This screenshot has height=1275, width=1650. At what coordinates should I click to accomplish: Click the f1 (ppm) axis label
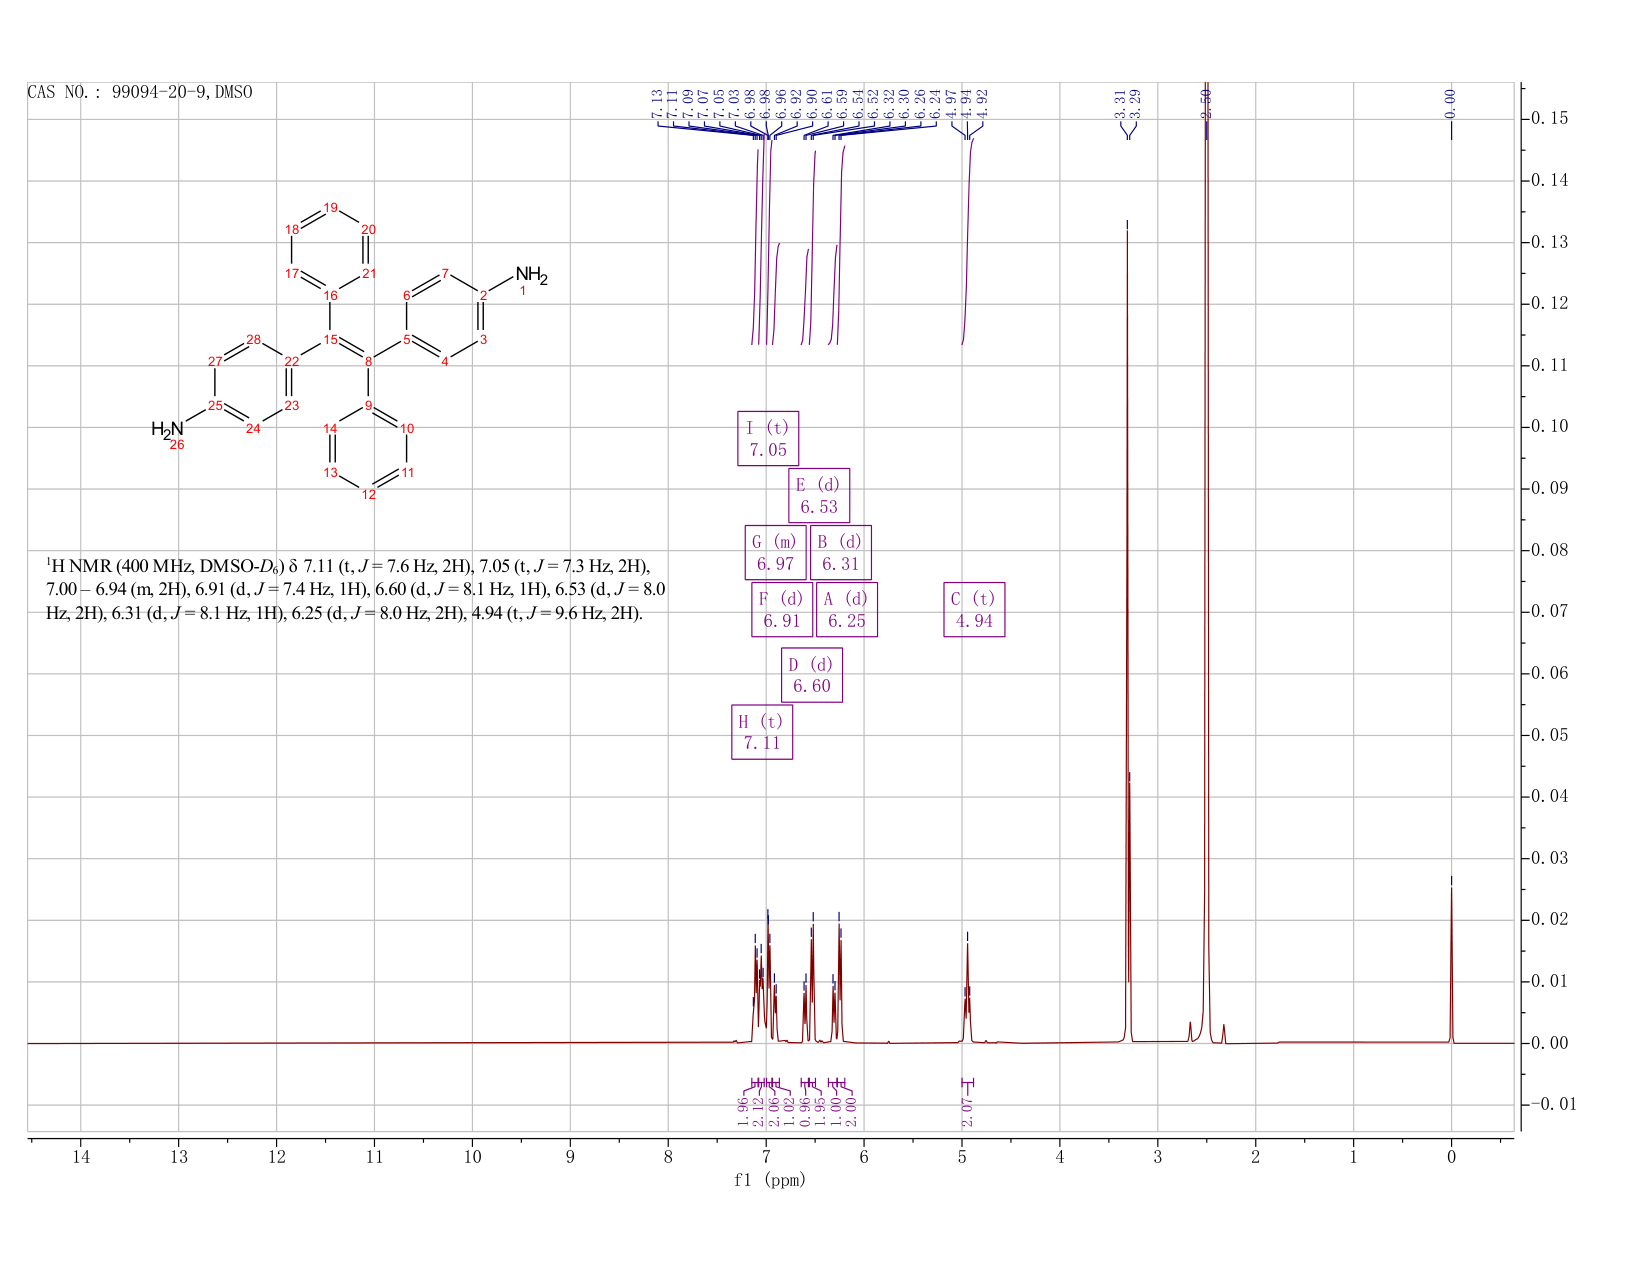pos(770,1180)
